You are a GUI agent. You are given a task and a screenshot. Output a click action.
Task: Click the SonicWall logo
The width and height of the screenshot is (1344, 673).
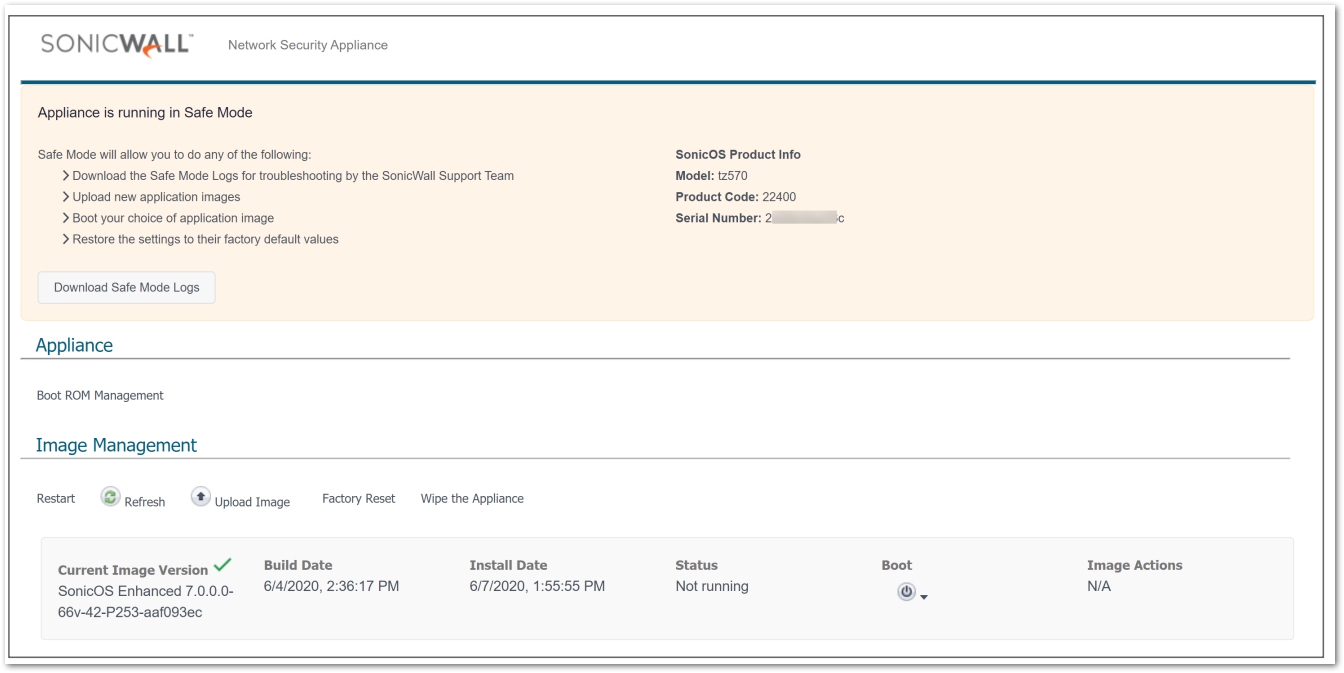117,45
